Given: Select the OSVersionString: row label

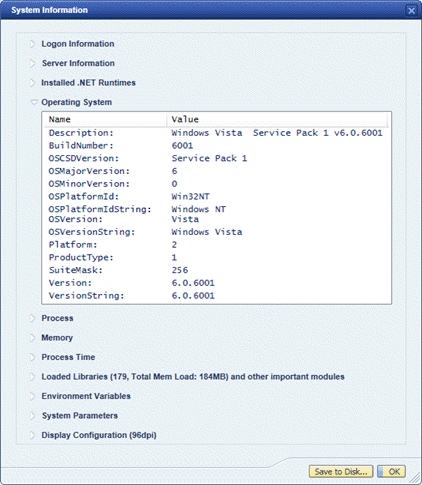Looking at the screenshot, I should pyautogui.click(x=92, y=232).
